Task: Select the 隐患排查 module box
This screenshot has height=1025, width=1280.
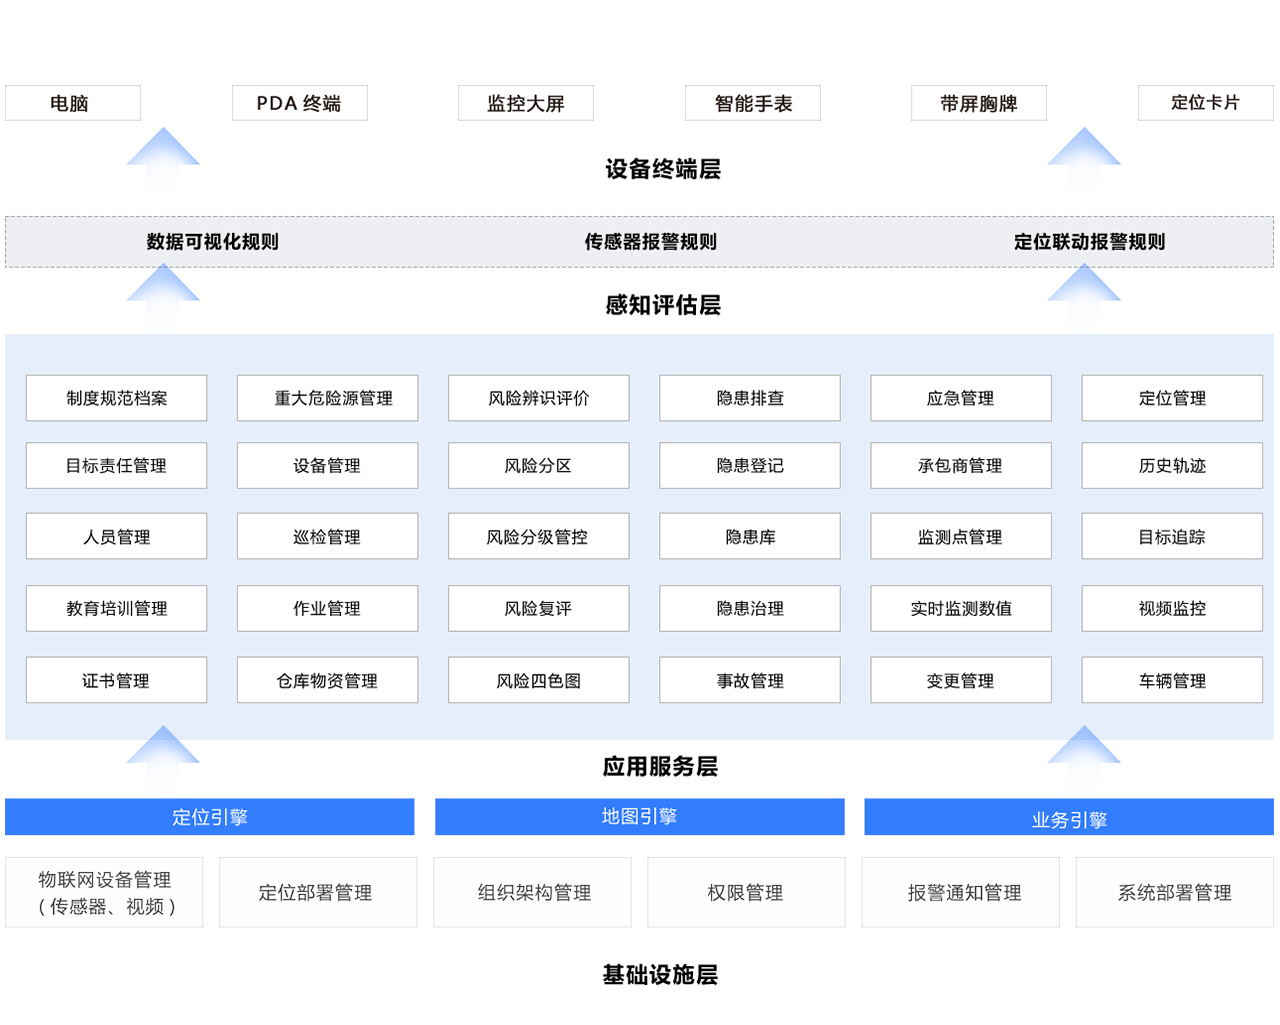Action: tap(749, 398)
